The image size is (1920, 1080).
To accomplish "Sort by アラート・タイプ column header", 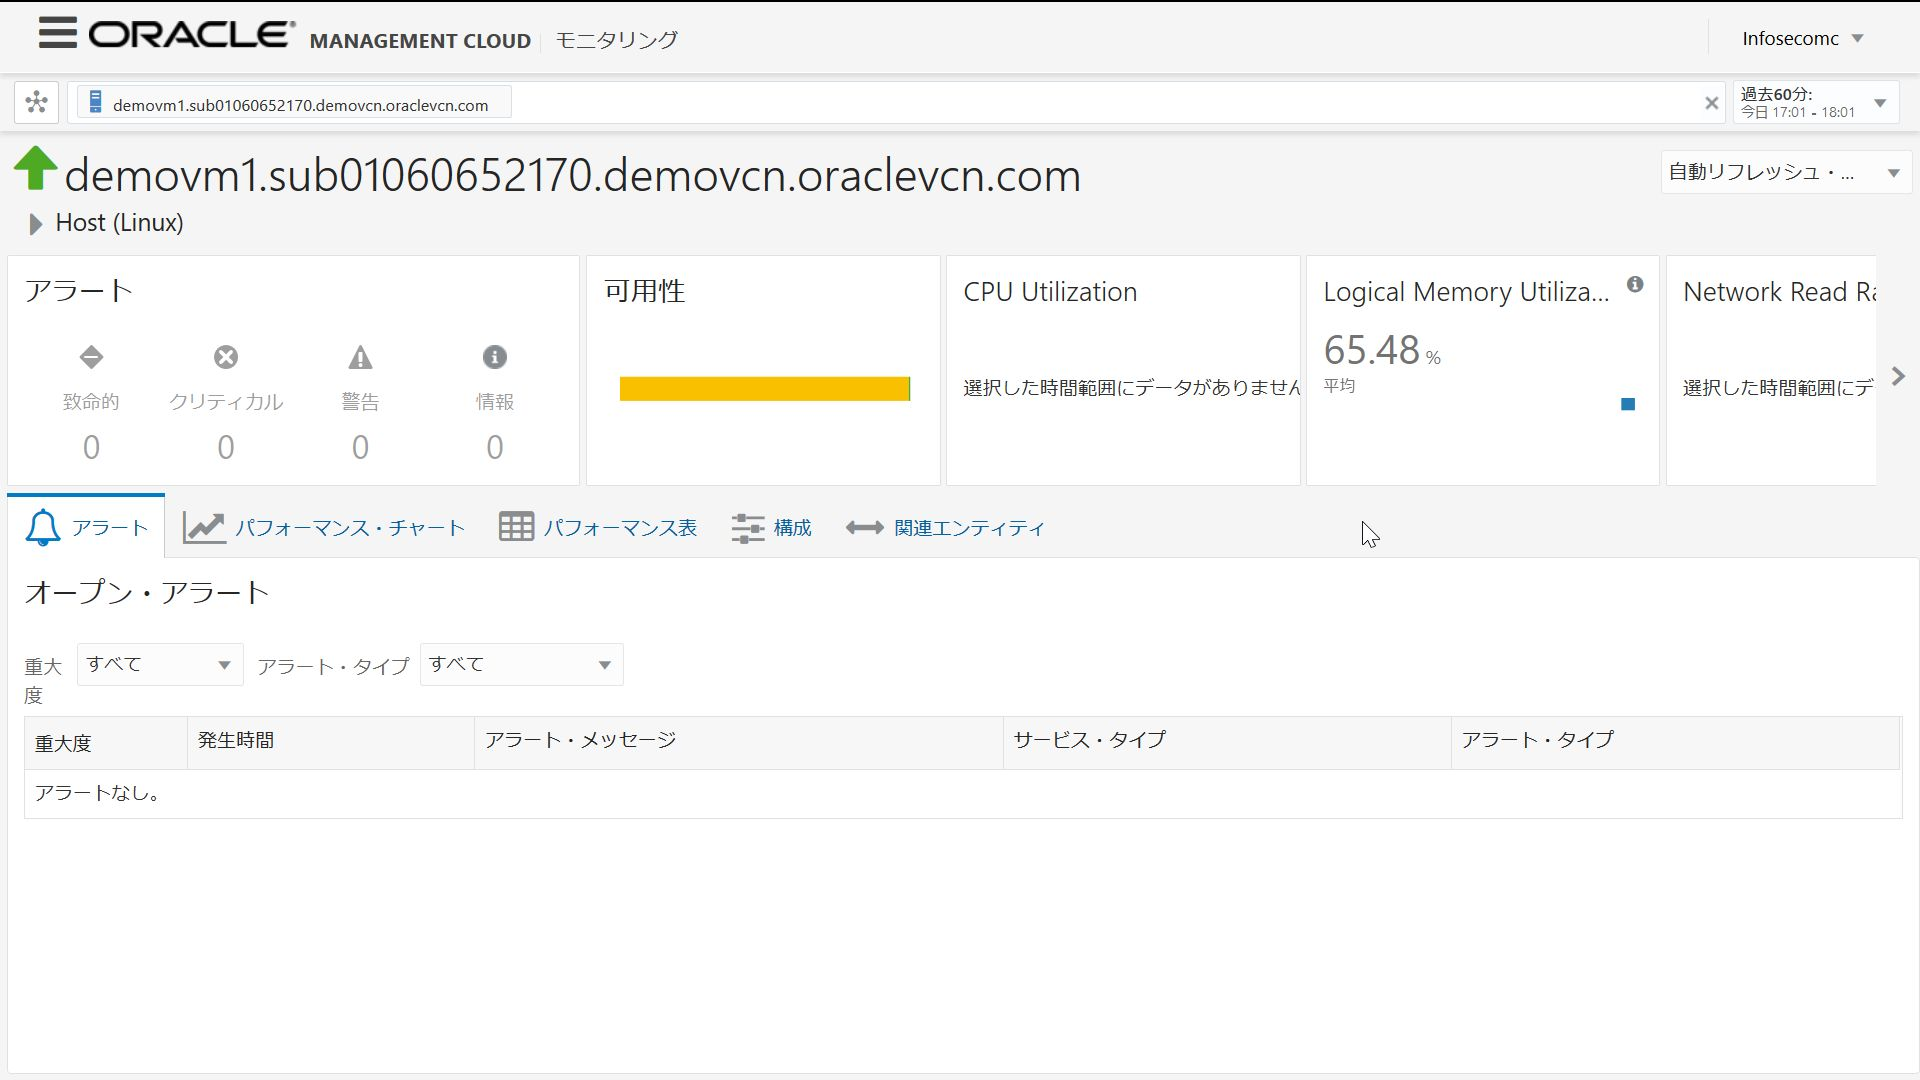I will tap(1676, 743).
